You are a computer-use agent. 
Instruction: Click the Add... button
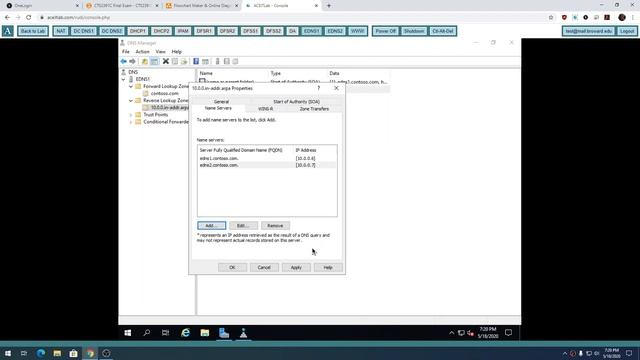click(211, 226)
